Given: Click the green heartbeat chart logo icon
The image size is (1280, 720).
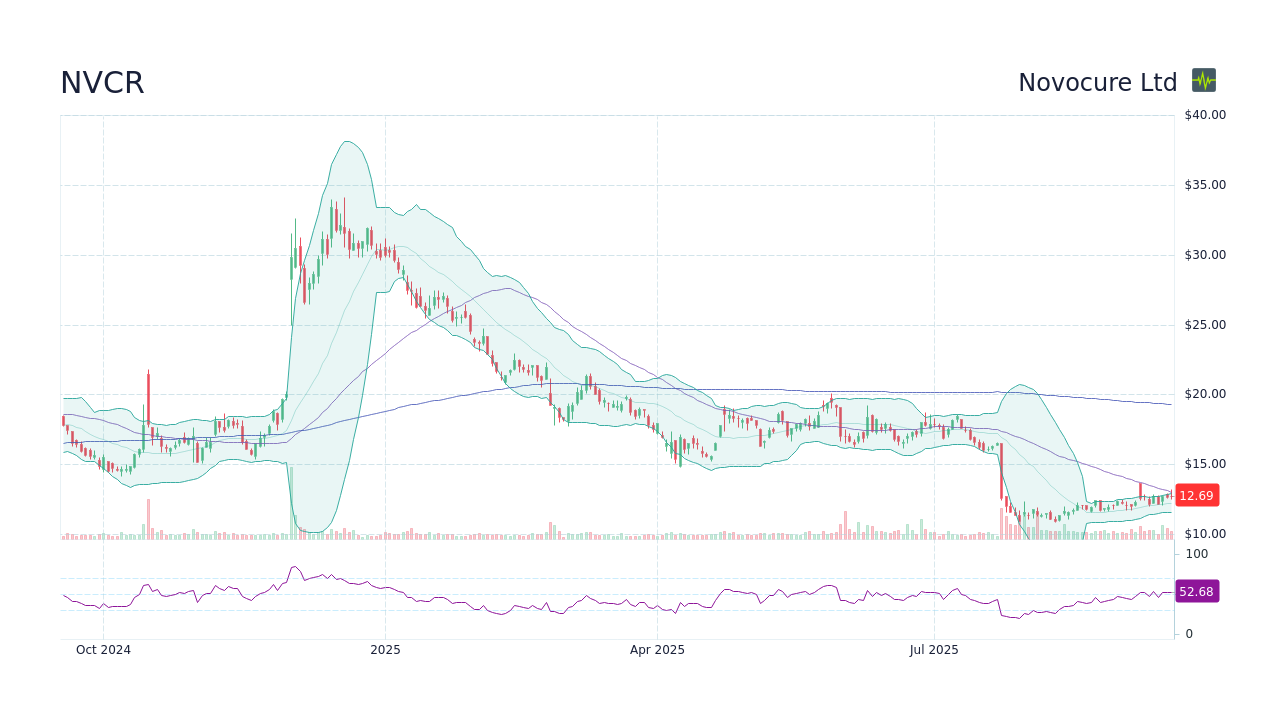Looking at the screenshot, I should coord(1203,81).
